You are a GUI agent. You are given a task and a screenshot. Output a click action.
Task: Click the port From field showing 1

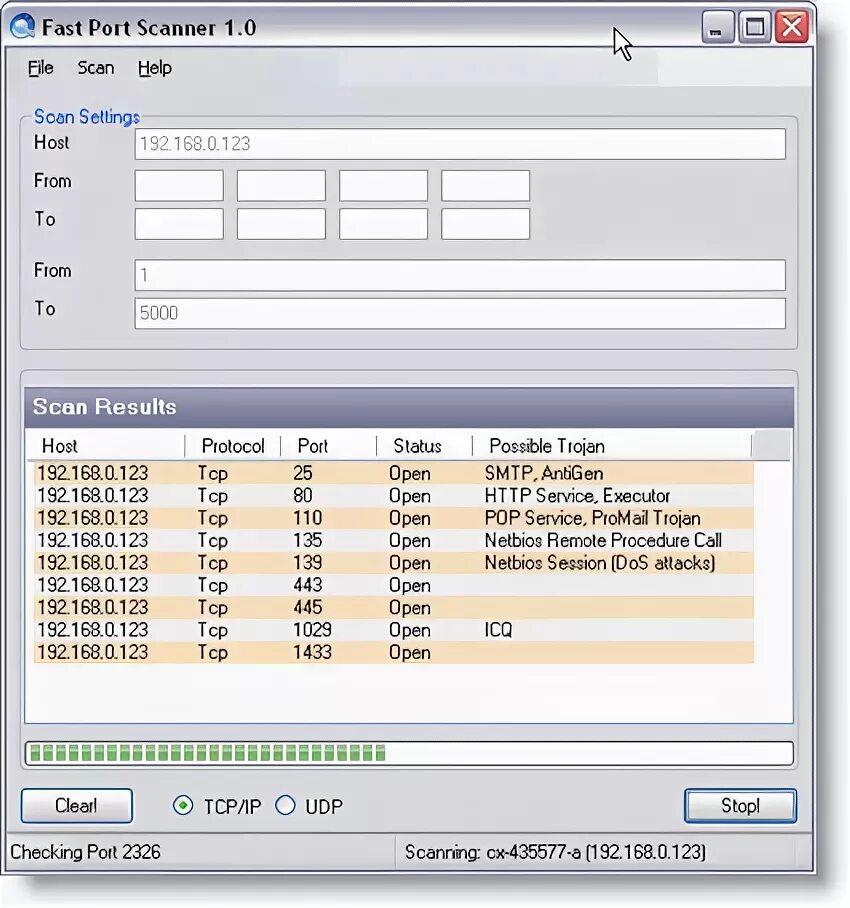[460, 275]
